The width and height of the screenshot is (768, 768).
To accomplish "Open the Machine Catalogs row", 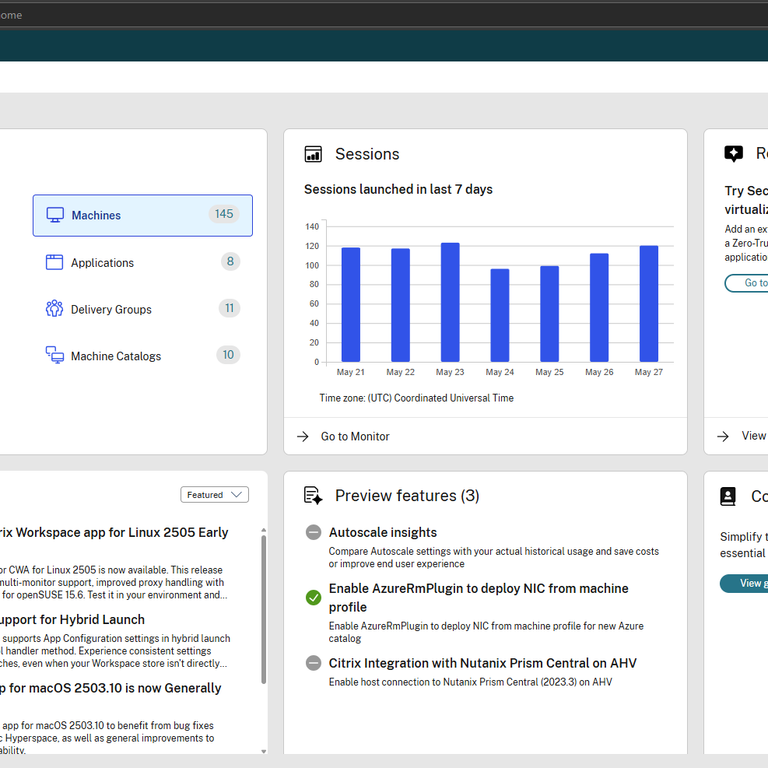I will pyautogui.click(x=143, y=356).
